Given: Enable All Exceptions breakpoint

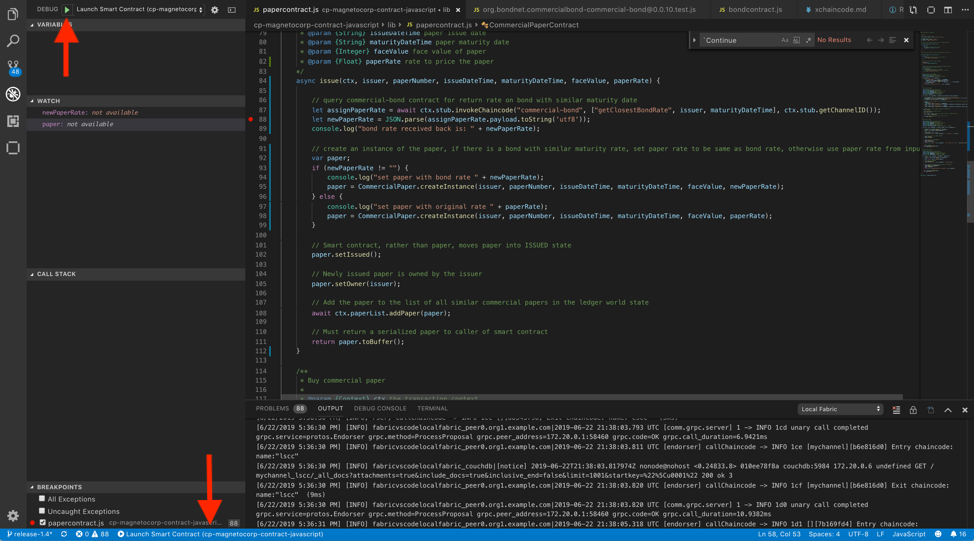Looking at the screenshot, I should tap(42, 499).
